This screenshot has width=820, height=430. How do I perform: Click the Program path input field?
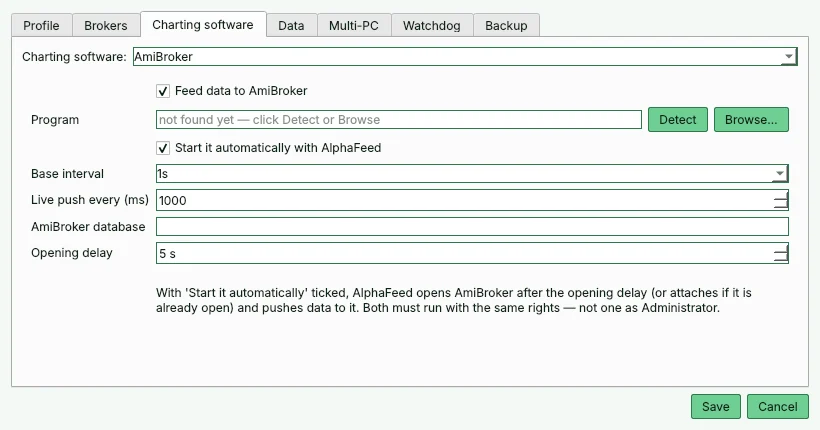[x=398, y=120]
